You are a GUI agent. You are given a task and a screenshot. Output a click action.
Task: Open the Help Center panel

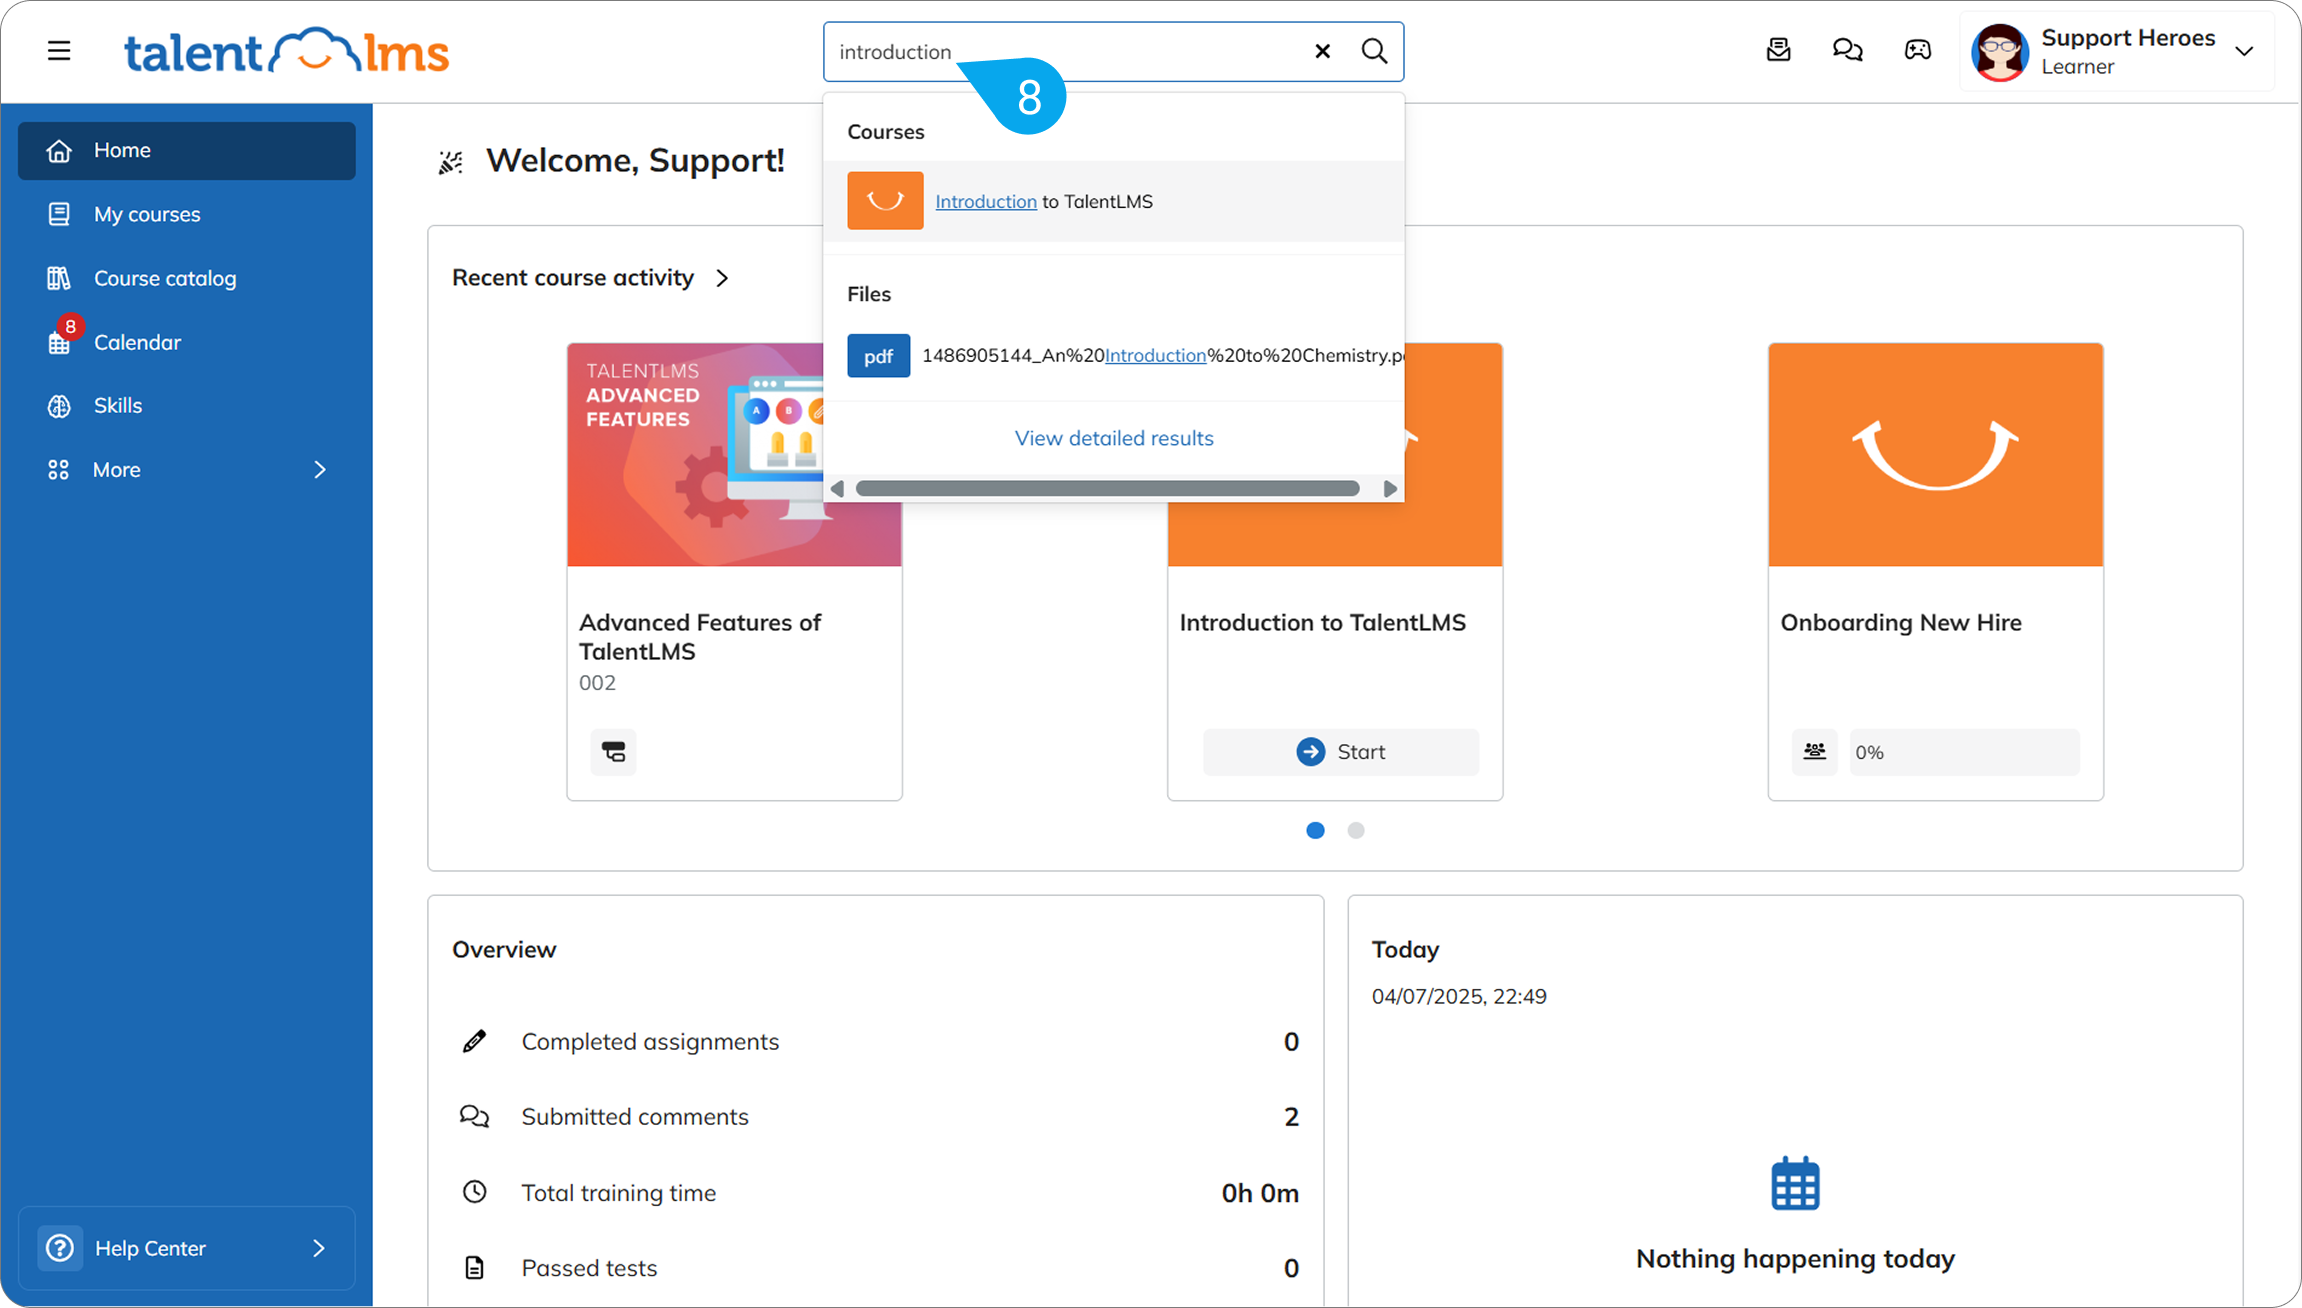coord(187,1248)
